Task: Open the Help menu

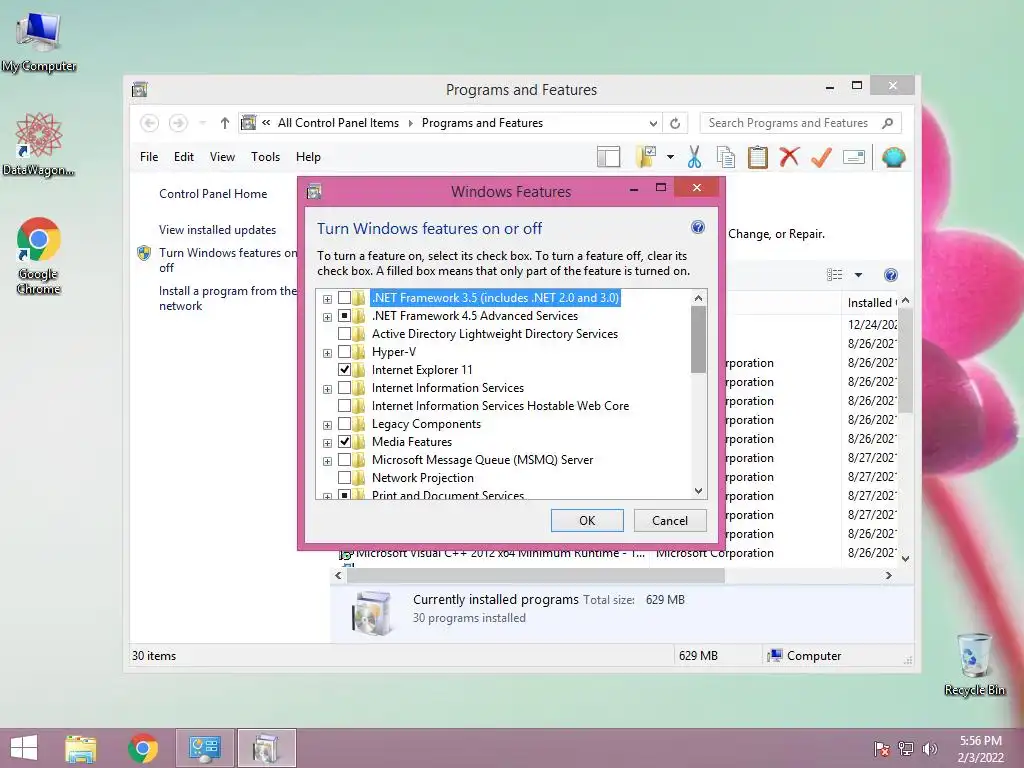Action: tap(308, 157)
